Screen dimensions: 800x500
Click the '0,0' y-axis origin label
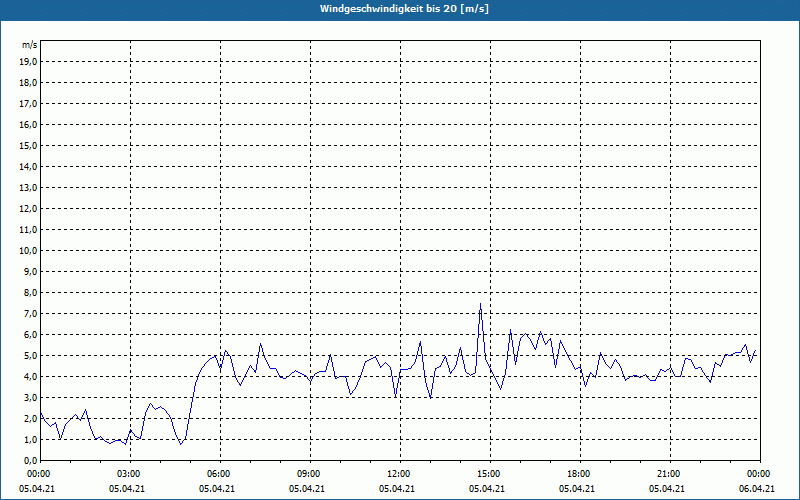[x=30, y=461]
